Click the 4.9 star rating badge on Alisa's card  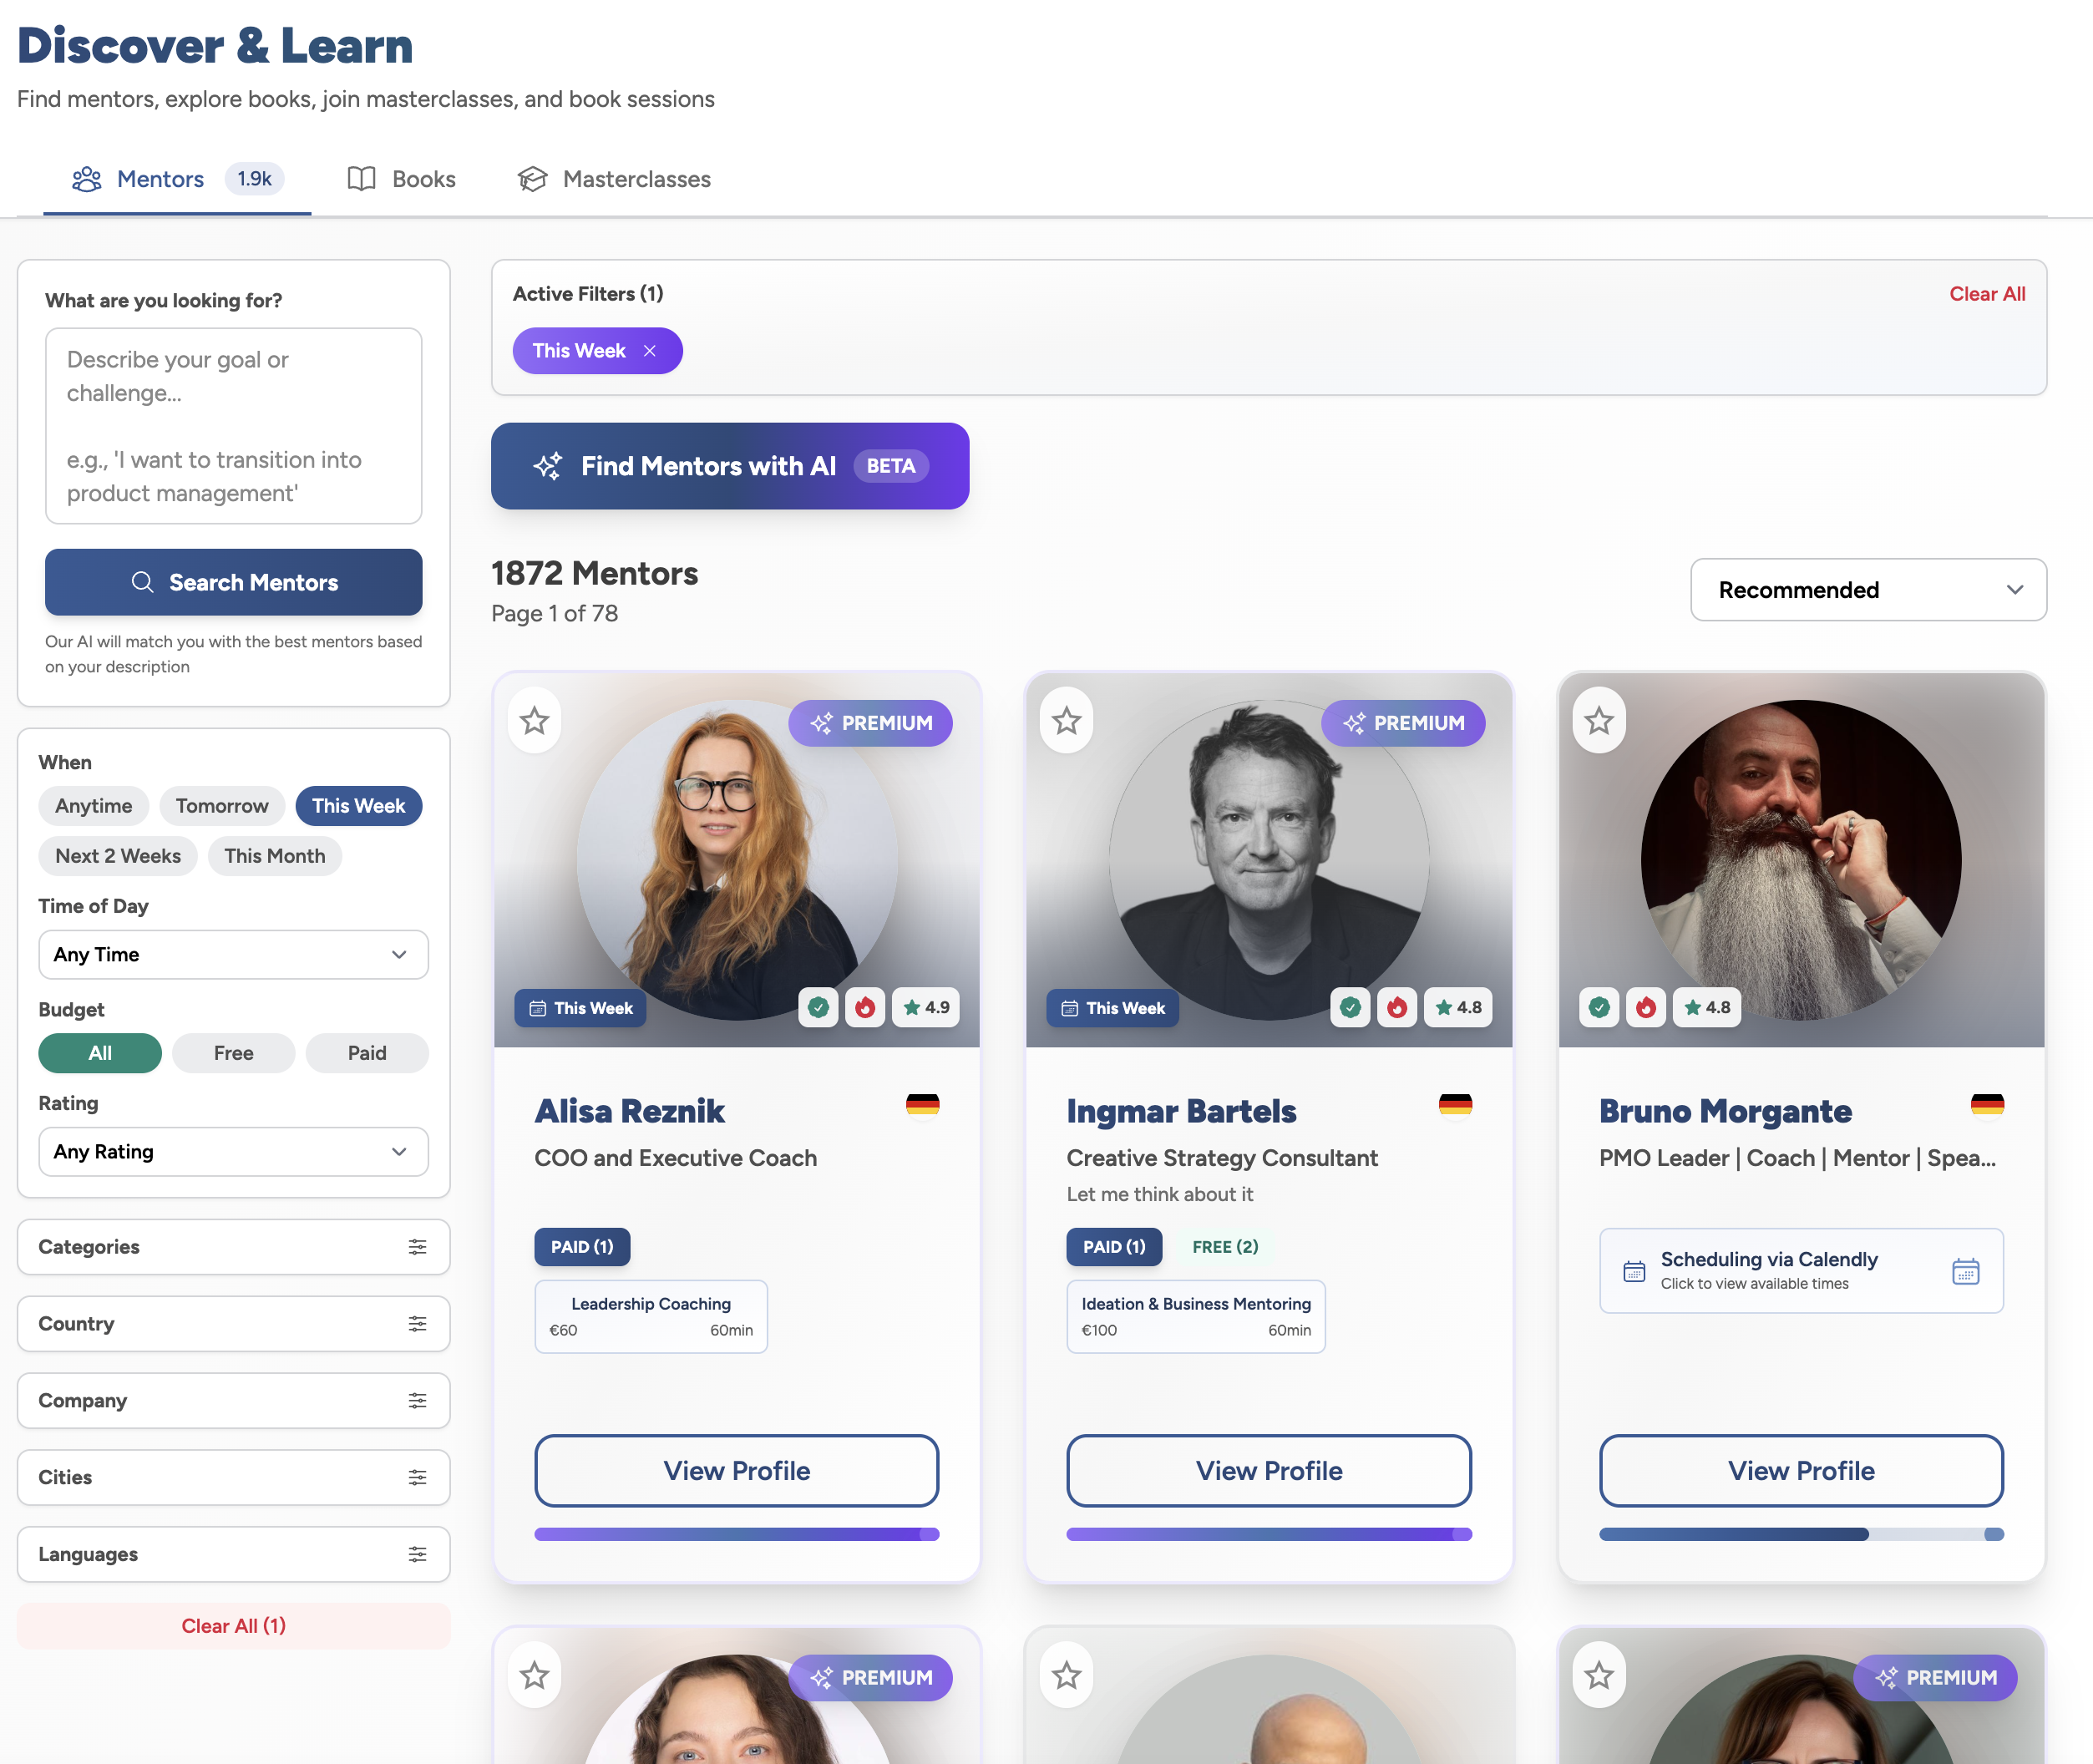pyautogui.click(x=926, y=1007)
